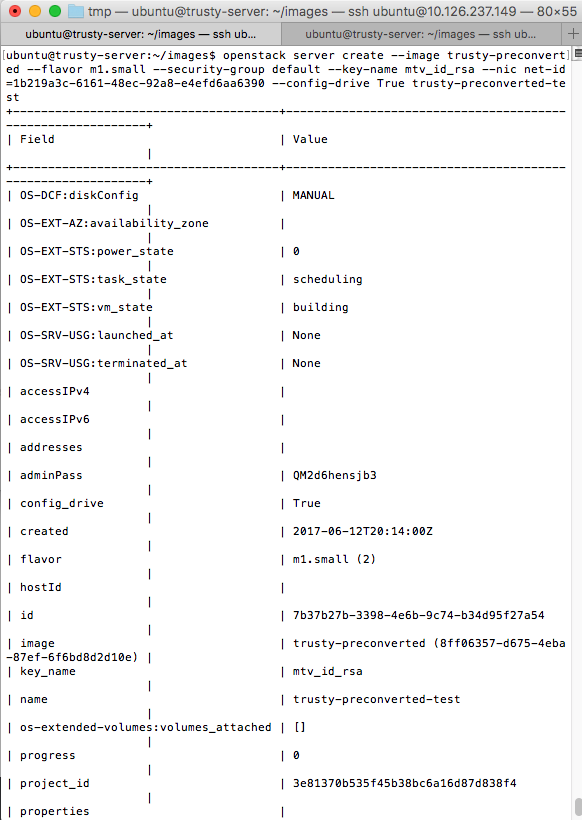
Task: Click the tmp folder proxy icon
Action: click(x=76, y=11)
